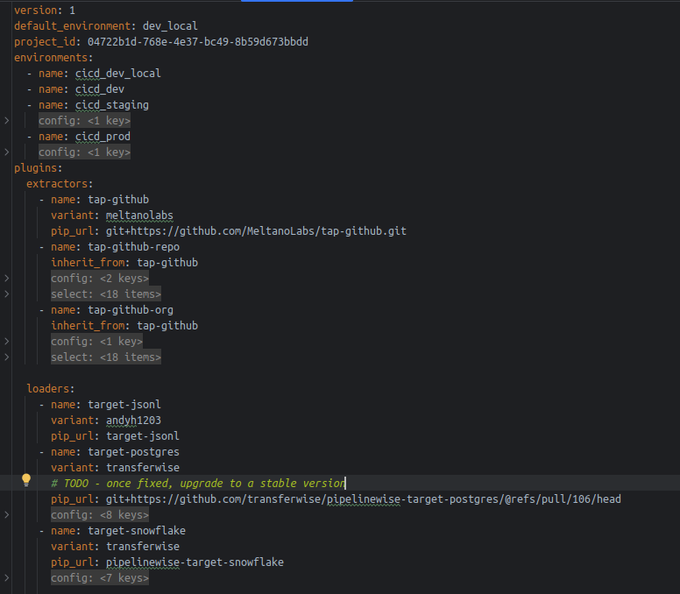Click the project_id UUID value
This screenshot has height=594, width=680.
[x=198, y=41]
